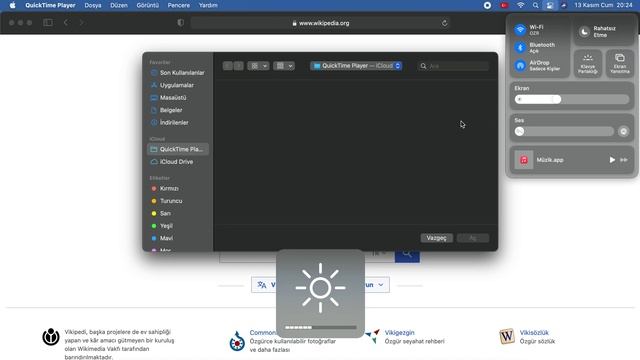The width and height of the screenshot is (640, 360).
Task: Close Control Center via its menu bar icon
Action: [550, 5]
